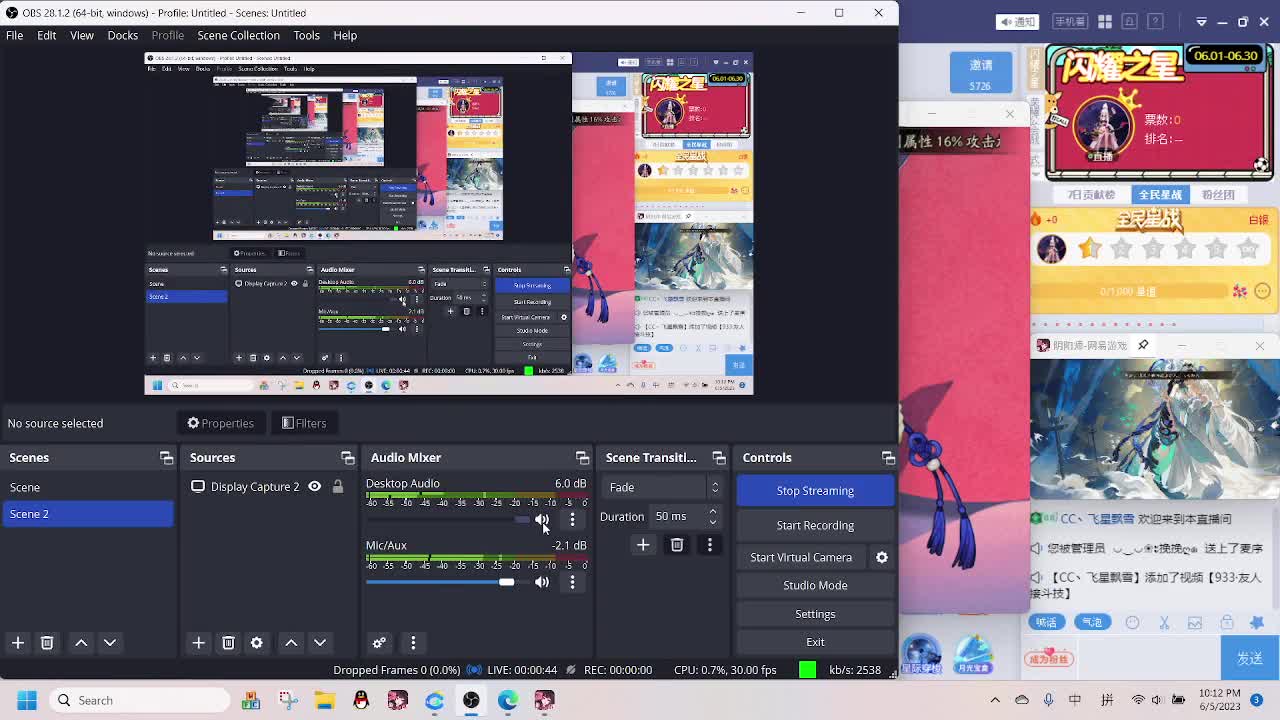Add a new source with plus icon
This screenshot has height=720, width=1280.
pyautogui.click(x=198, y=643)
